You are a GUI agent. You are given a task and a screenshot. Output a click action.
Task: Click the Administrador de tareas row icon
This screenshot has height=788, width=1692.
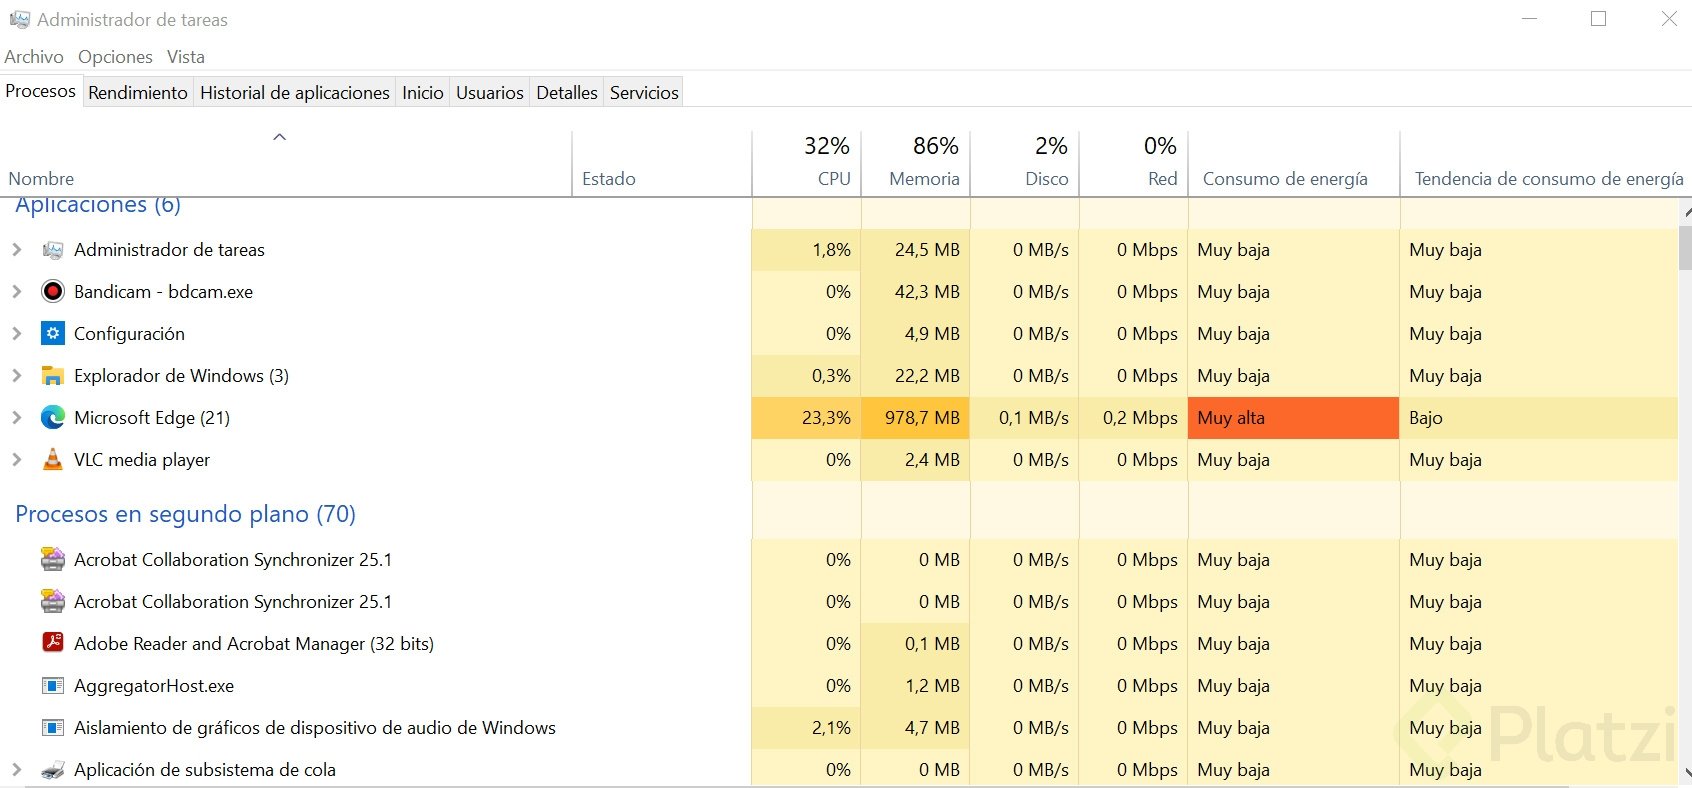(53, 250)
